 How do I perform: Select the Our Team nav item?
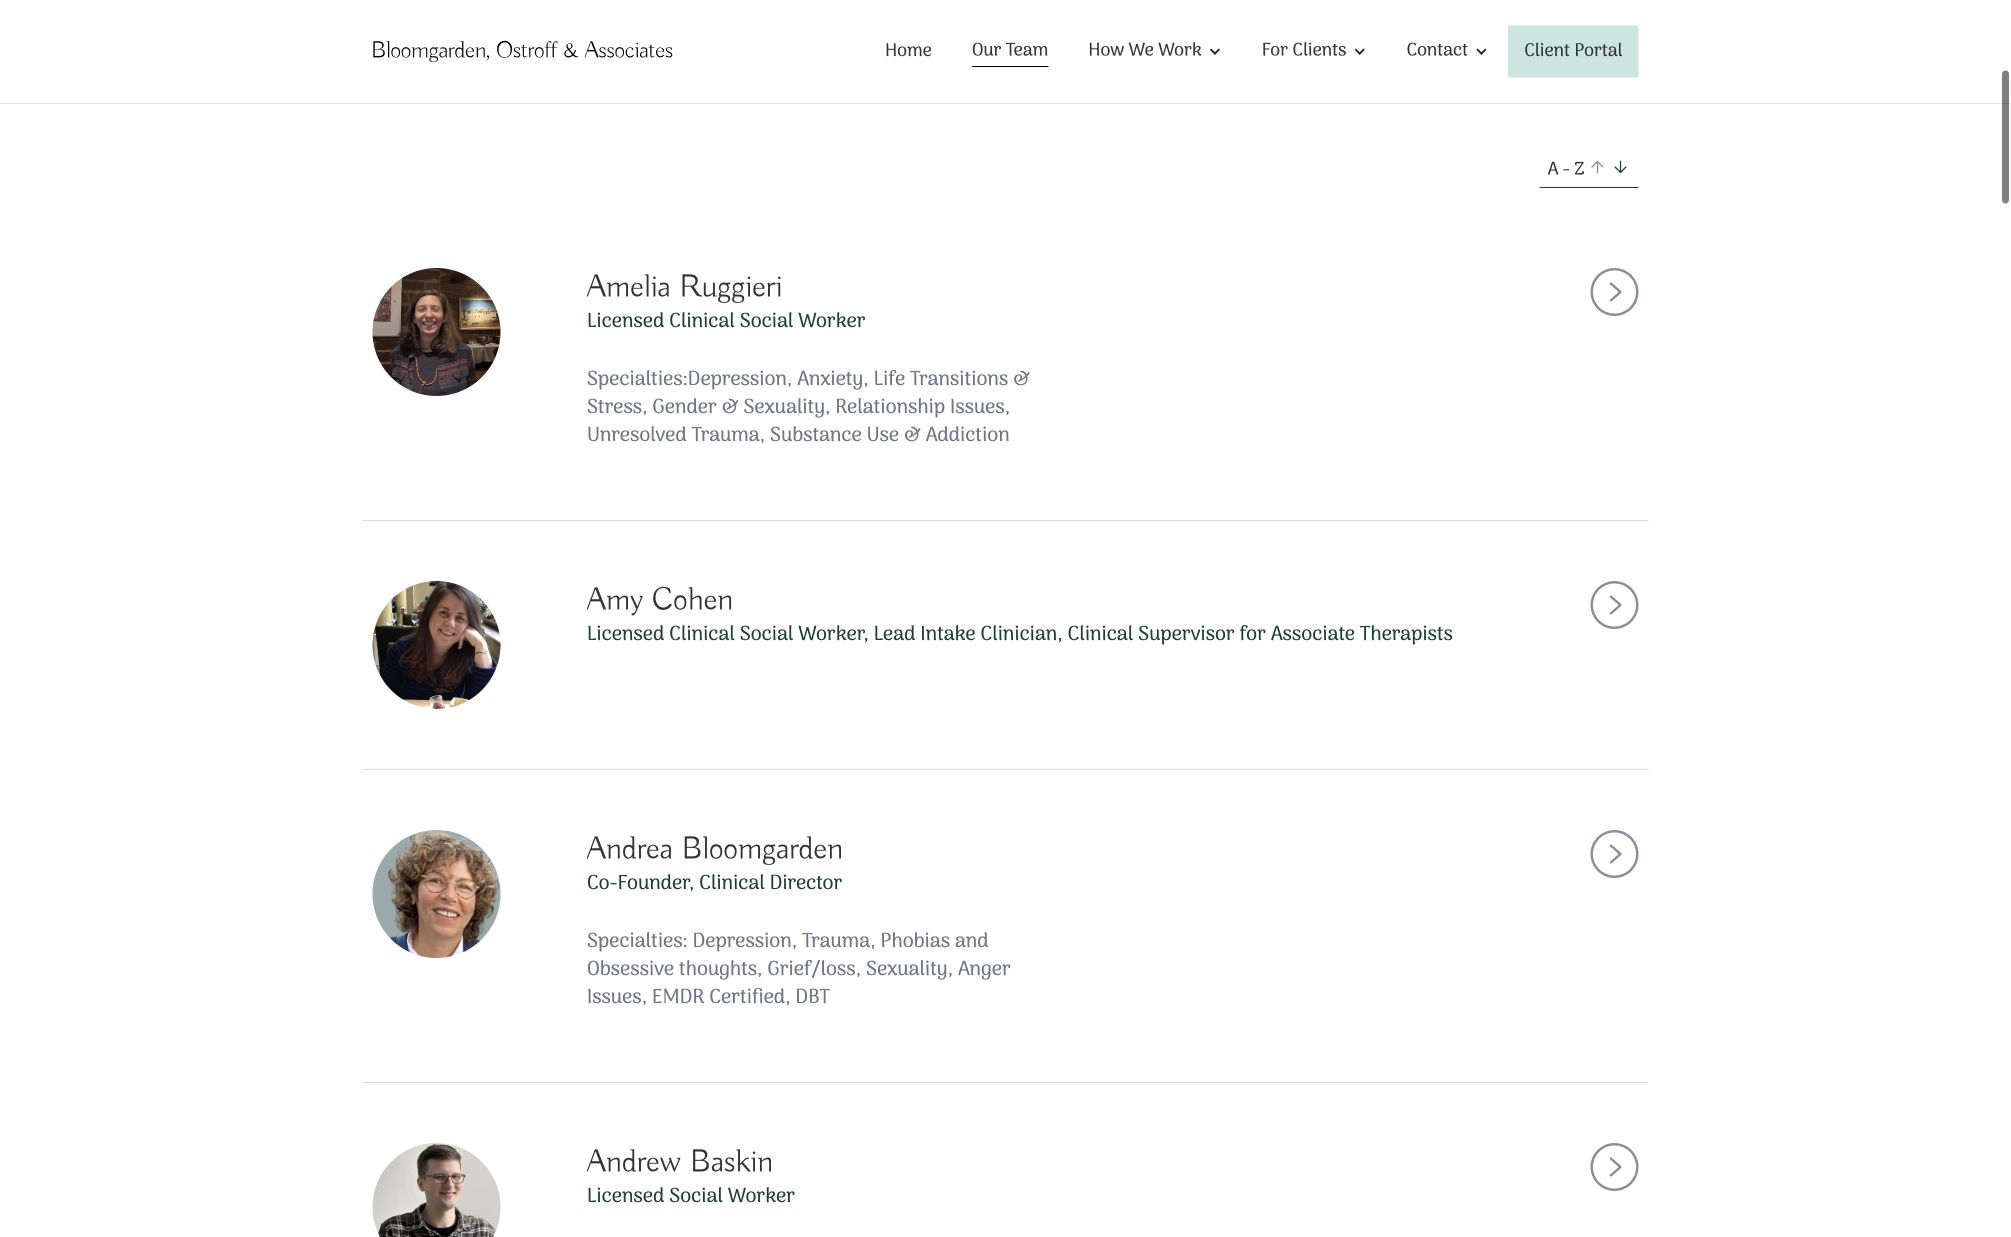(x=1010, y=50)
